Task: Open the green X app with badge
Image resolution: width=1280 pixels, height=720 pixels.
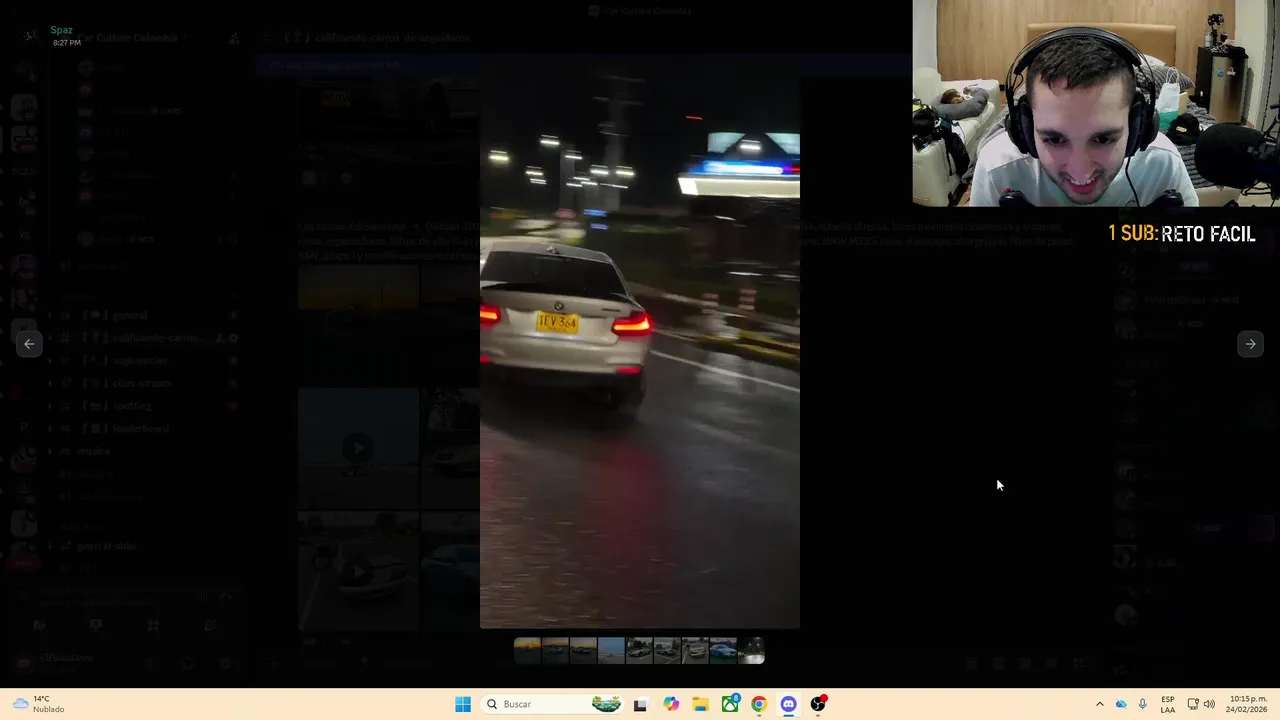Action: click(x=730, y=704)
